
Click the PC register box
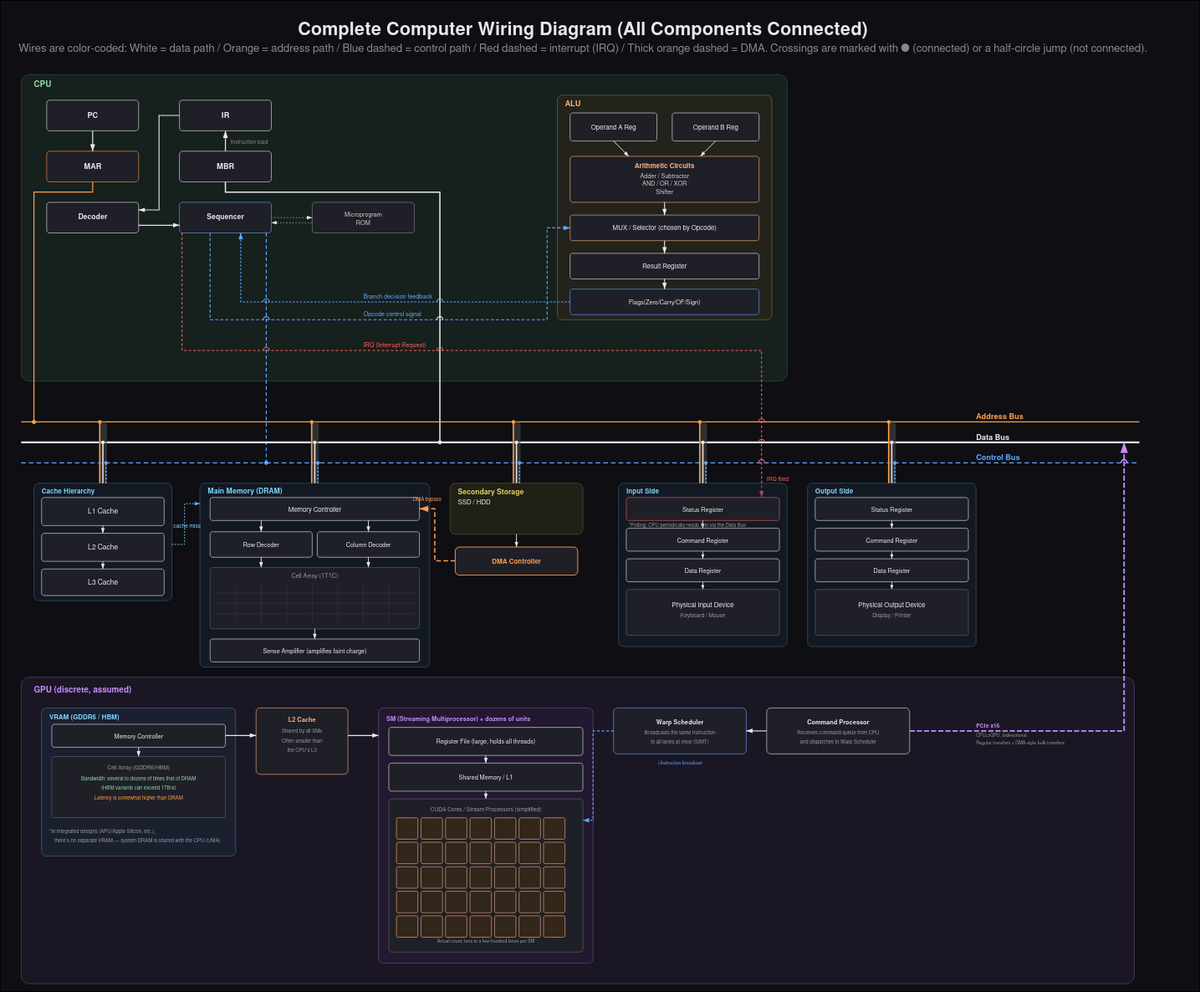click(x=92, y=115)
